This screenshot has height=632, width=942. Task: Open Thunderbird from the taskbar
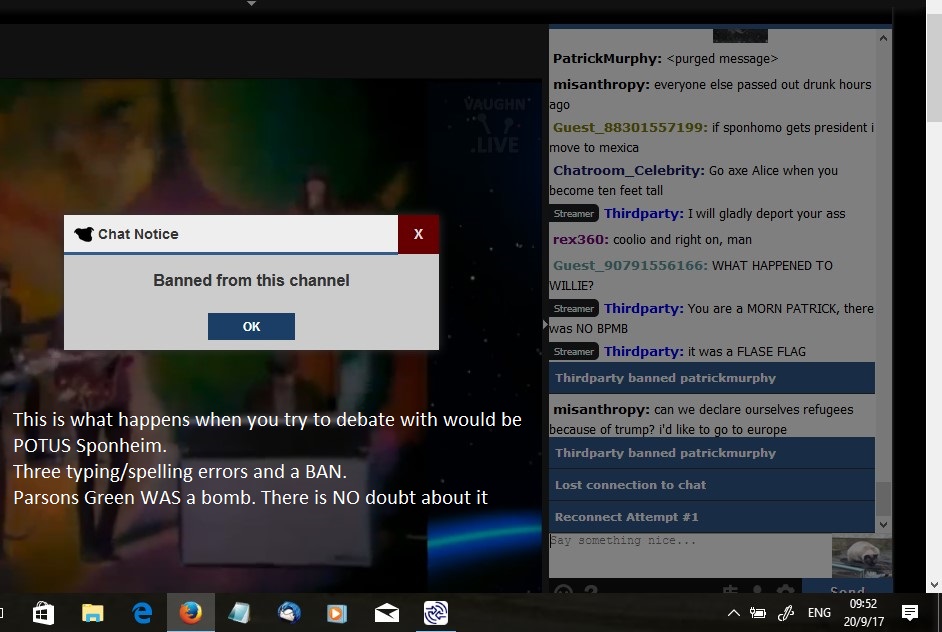289,612
